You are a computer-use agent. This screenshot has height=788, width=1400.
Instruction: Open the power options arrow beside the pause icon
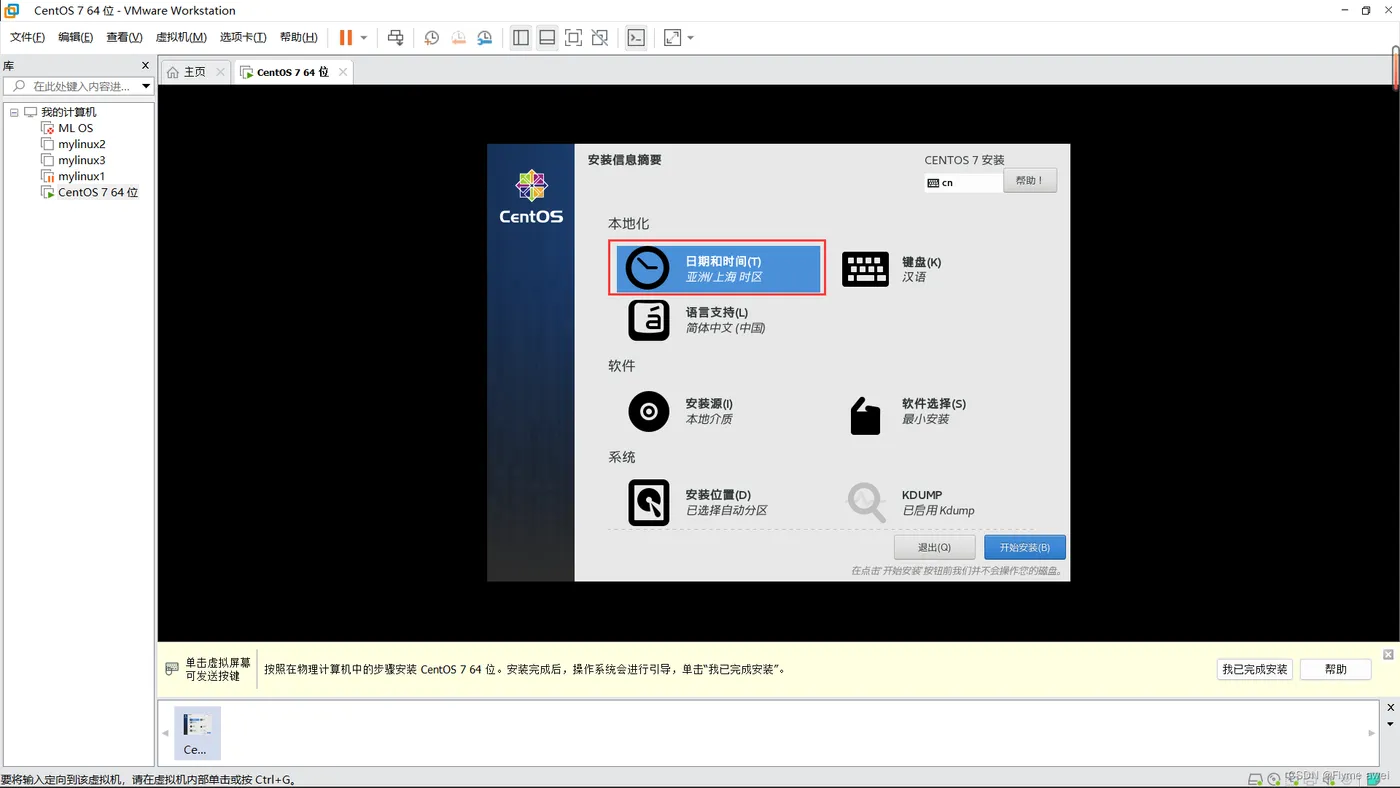coord(364,38)
